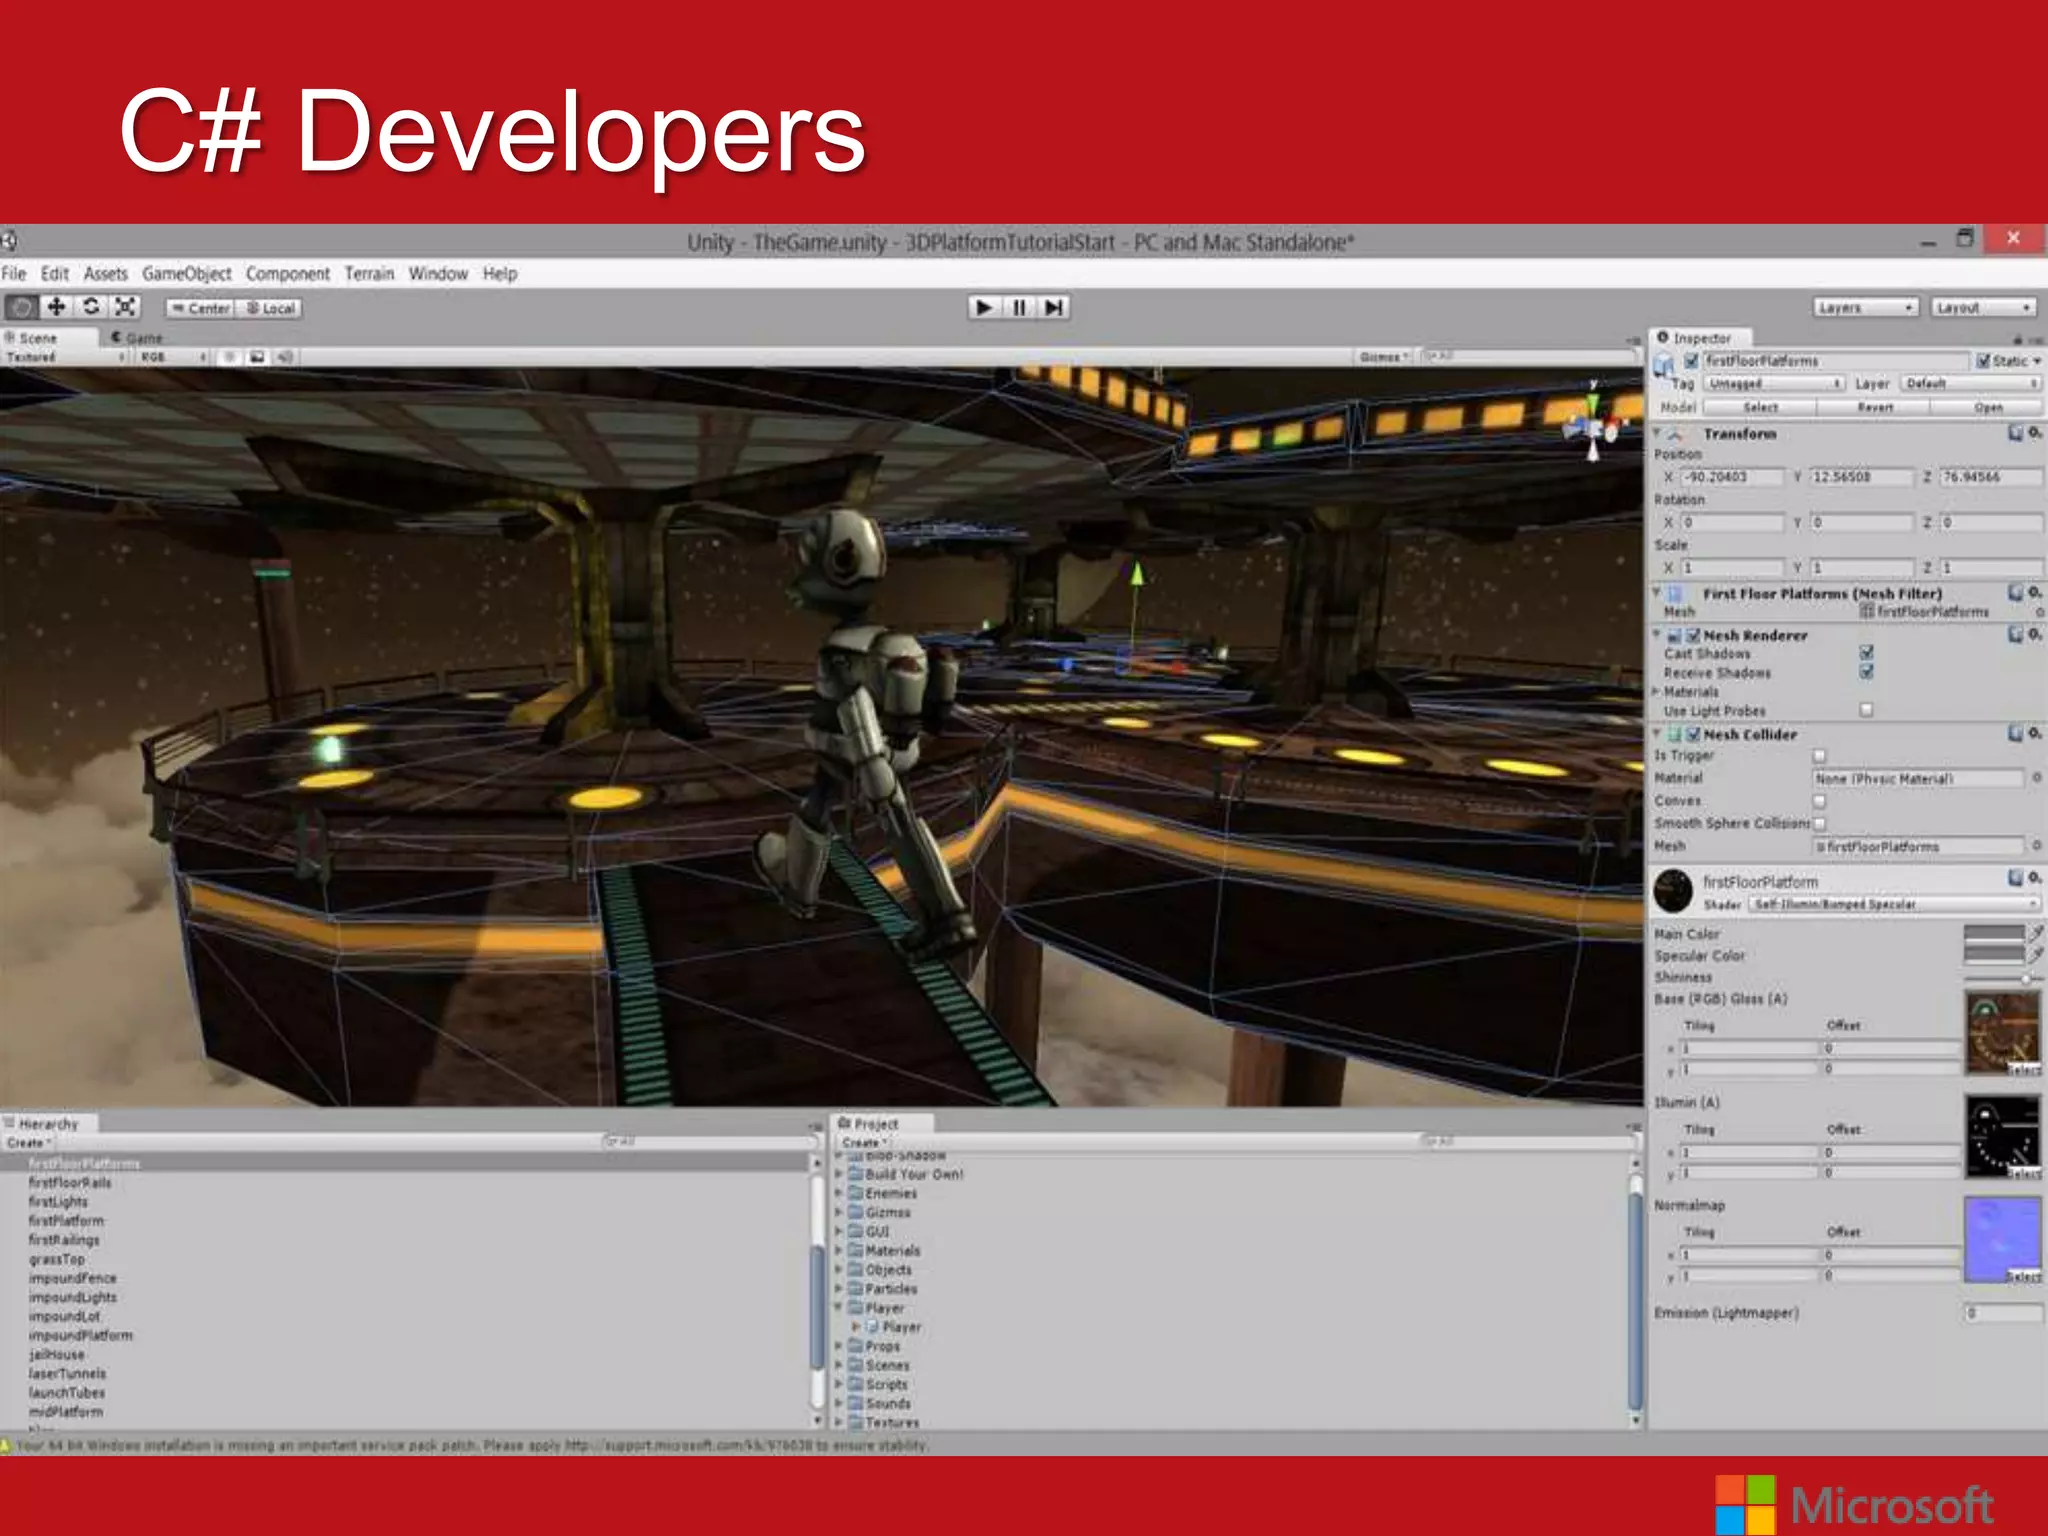Viewport: 2048px width, 1536px height.
Task: Toggle scene lighting icon in Scene bar
Action: pos(230,357)
